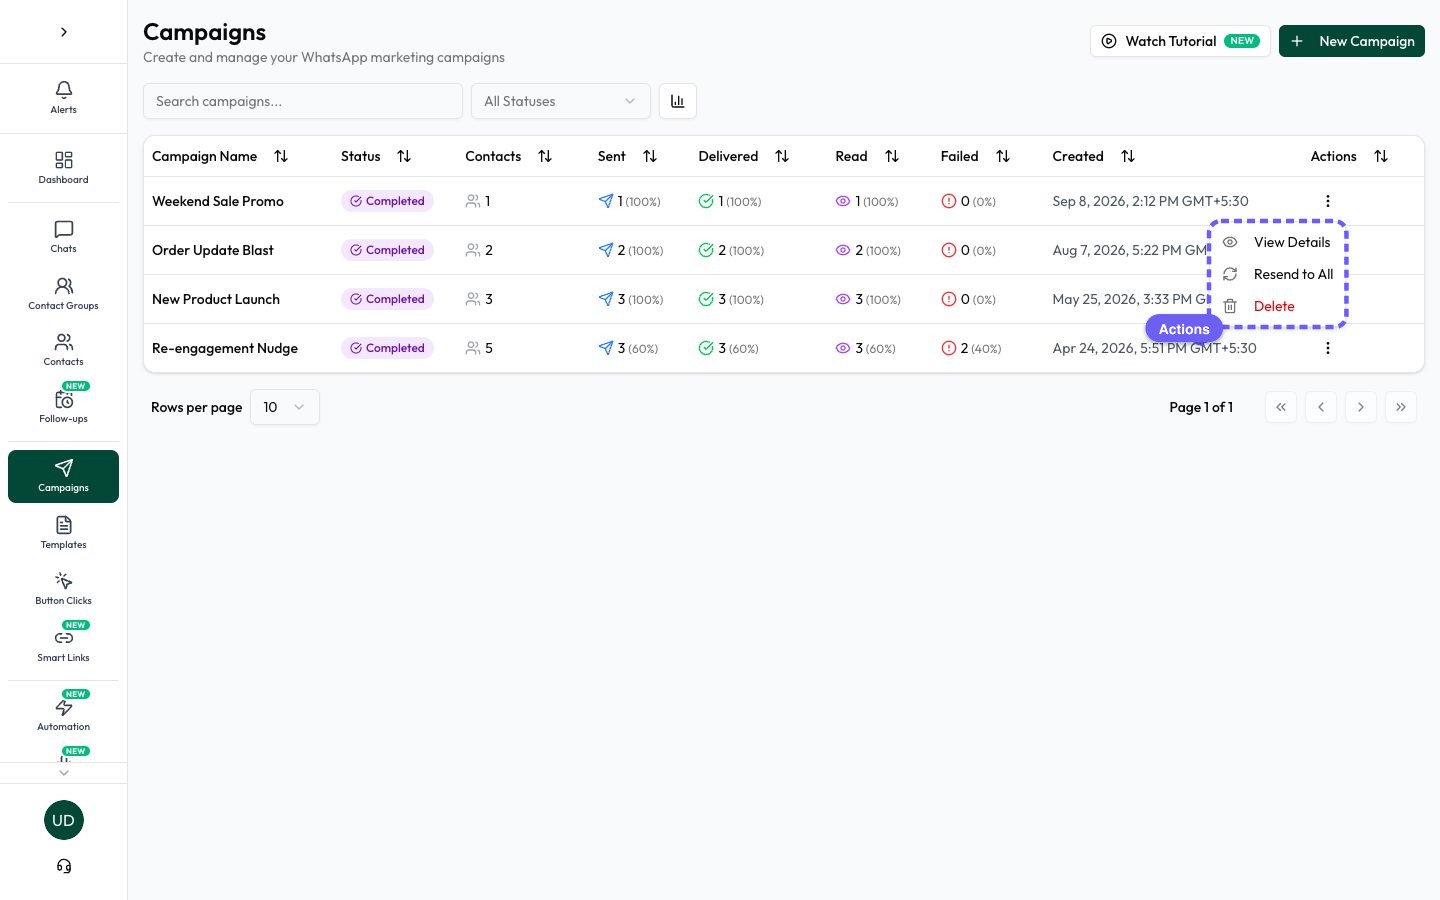Click the New Campaign button
The width and height of the screenshot is (1440, 900).
(x=1352, y=41)
